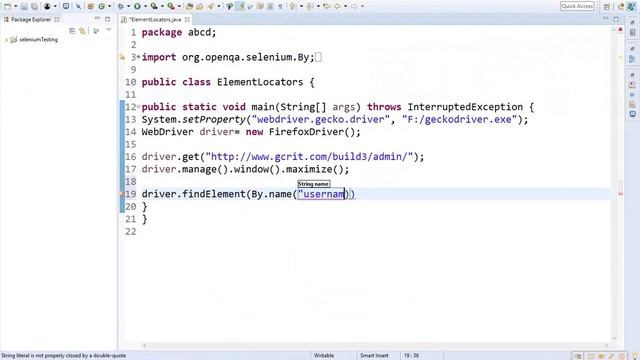
Task: Expand the Debug configurations dropdown arrow
Action: coord(129,7)
